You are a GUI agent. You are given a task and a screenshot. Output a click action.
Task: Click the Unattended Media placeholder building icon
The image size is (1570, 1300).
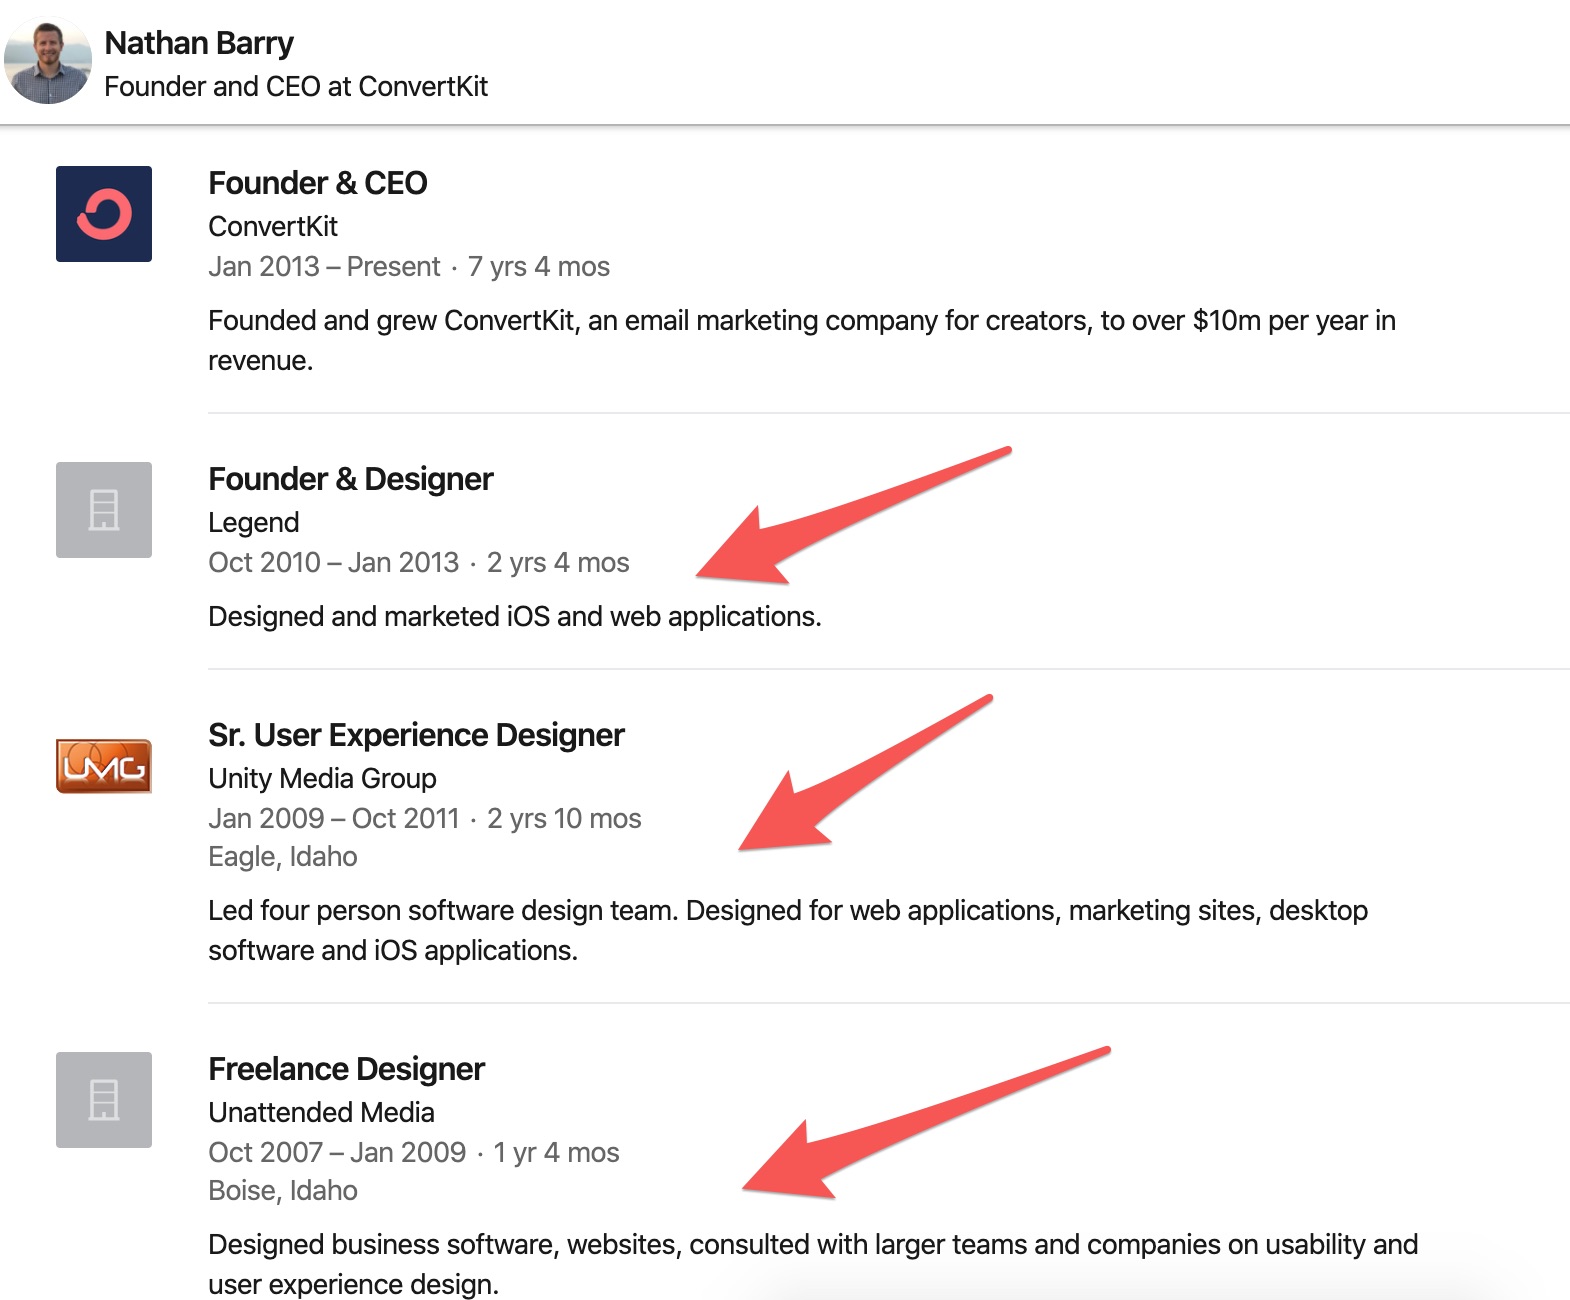(x=104, y=1100)
